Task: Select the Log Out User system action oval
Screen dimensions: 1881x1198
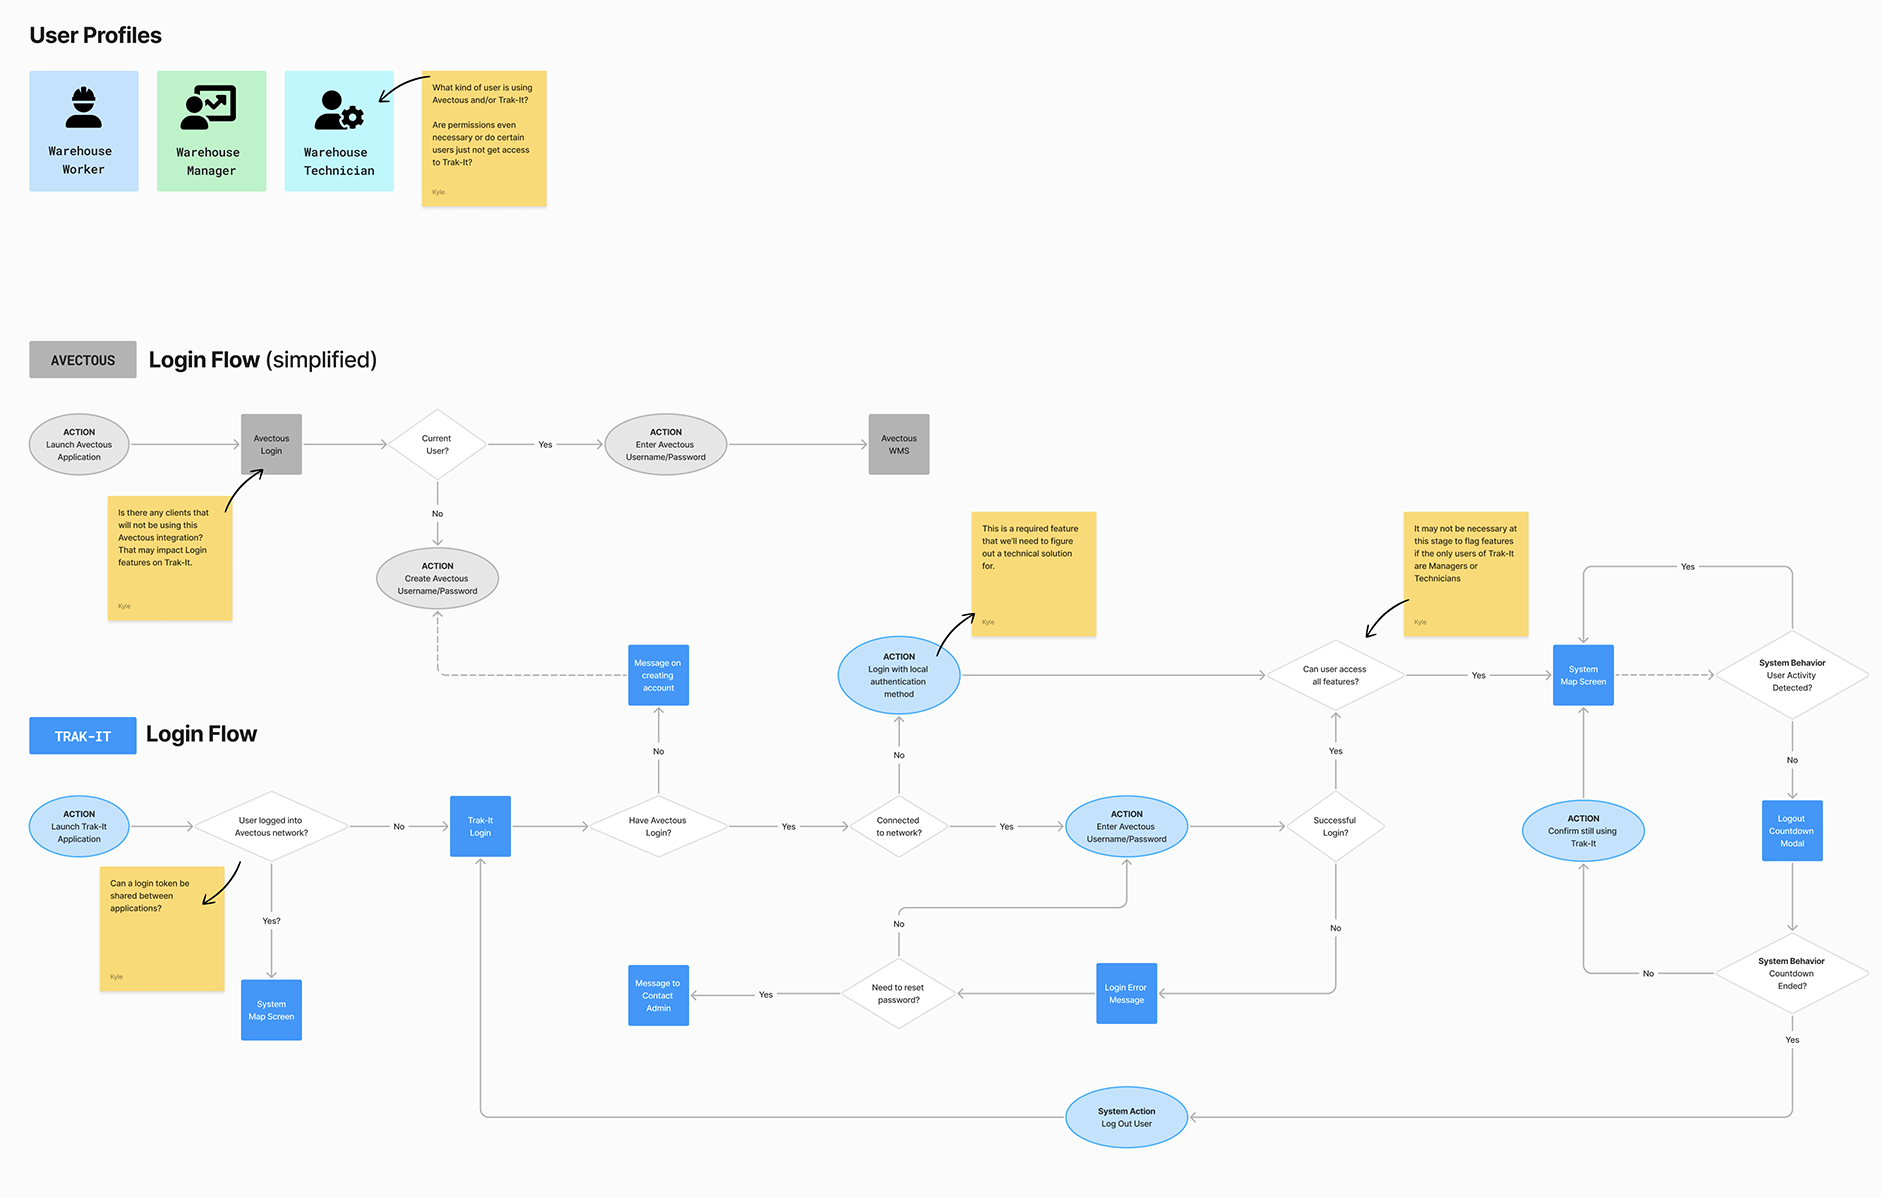Action: 1126,1117
